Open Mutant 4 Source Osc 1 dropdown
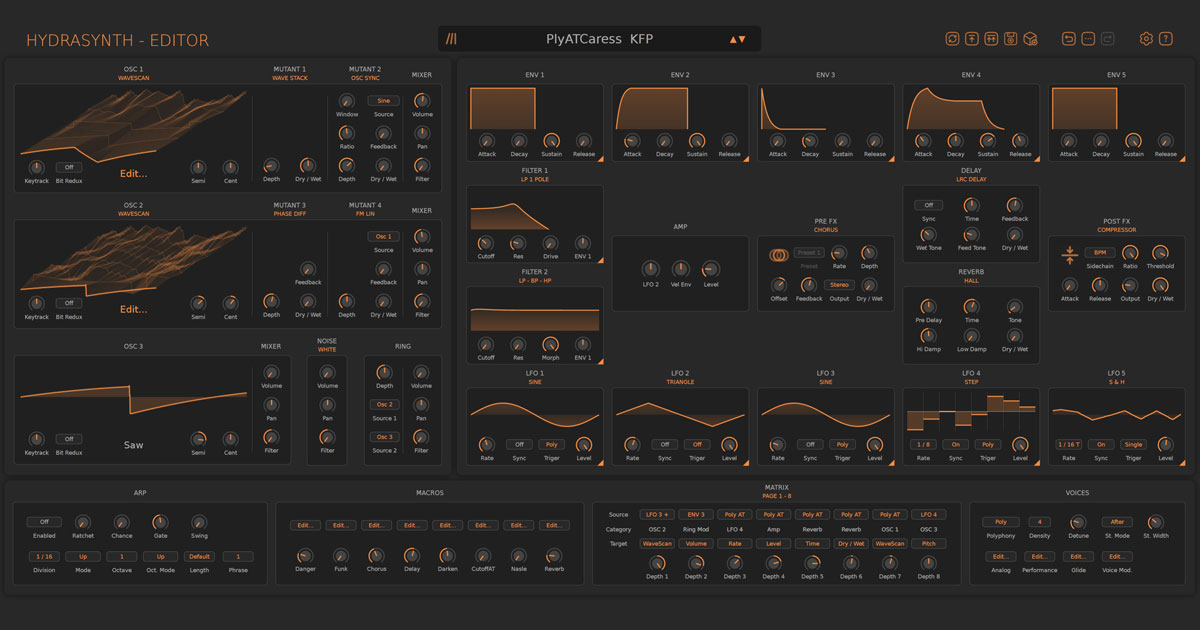Image resolution: width=1200 pixels, height=630 pixels. pyautogui.click(x=383, y=236)
